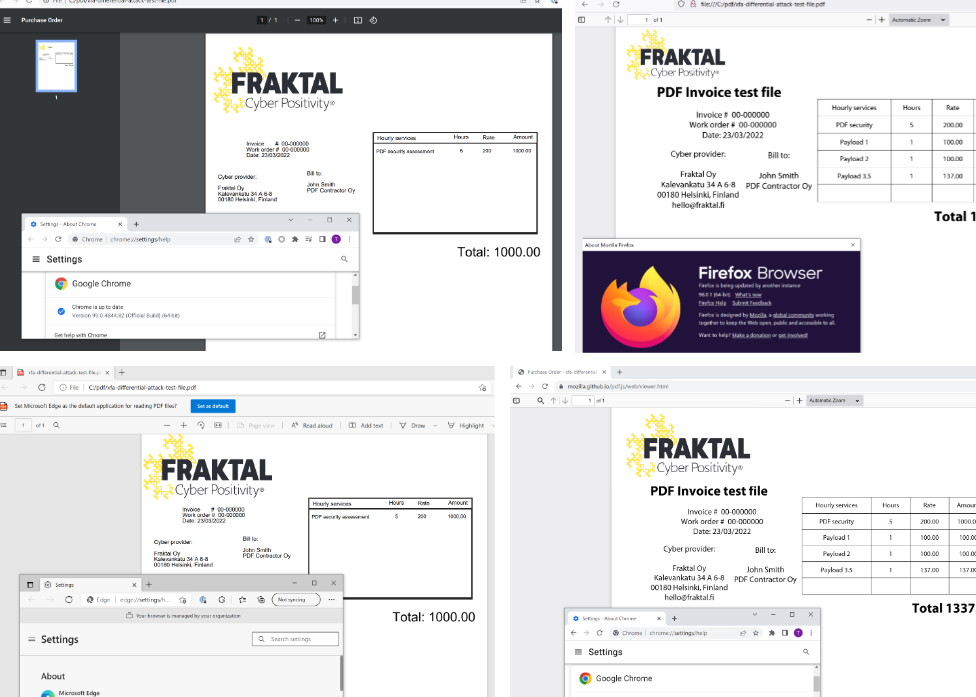Open the What's new link in Firefox dialog
Screen dimensions: 976x697
(748, 294)
